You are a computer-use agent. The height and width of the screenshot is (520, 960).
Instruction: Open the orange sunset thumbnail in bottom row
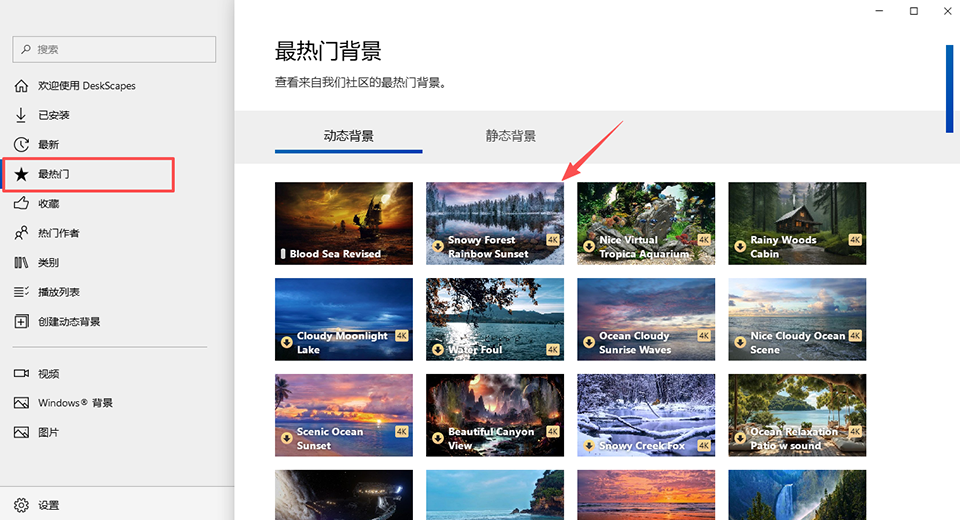[646, 495]
